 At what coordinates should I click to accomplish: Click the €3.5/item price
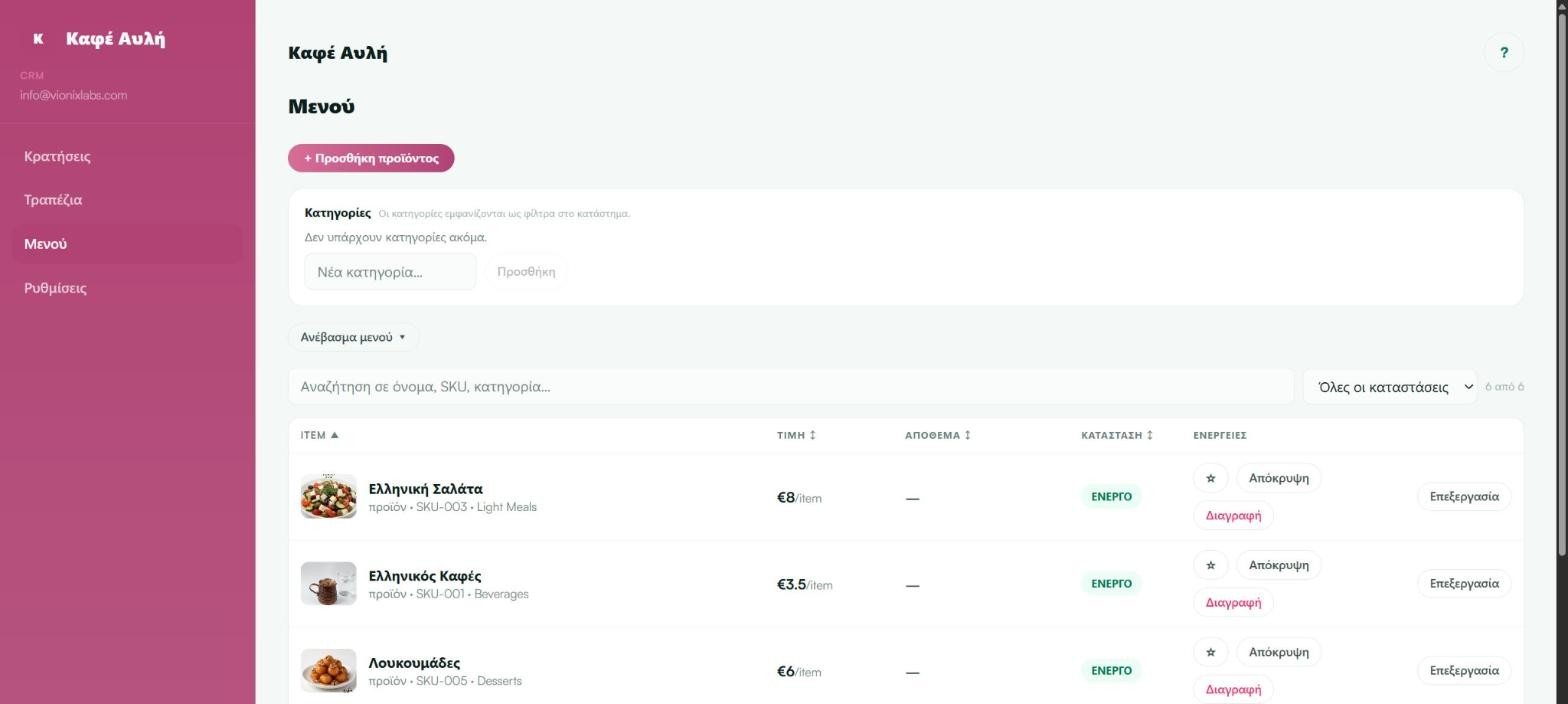point(805,585)
